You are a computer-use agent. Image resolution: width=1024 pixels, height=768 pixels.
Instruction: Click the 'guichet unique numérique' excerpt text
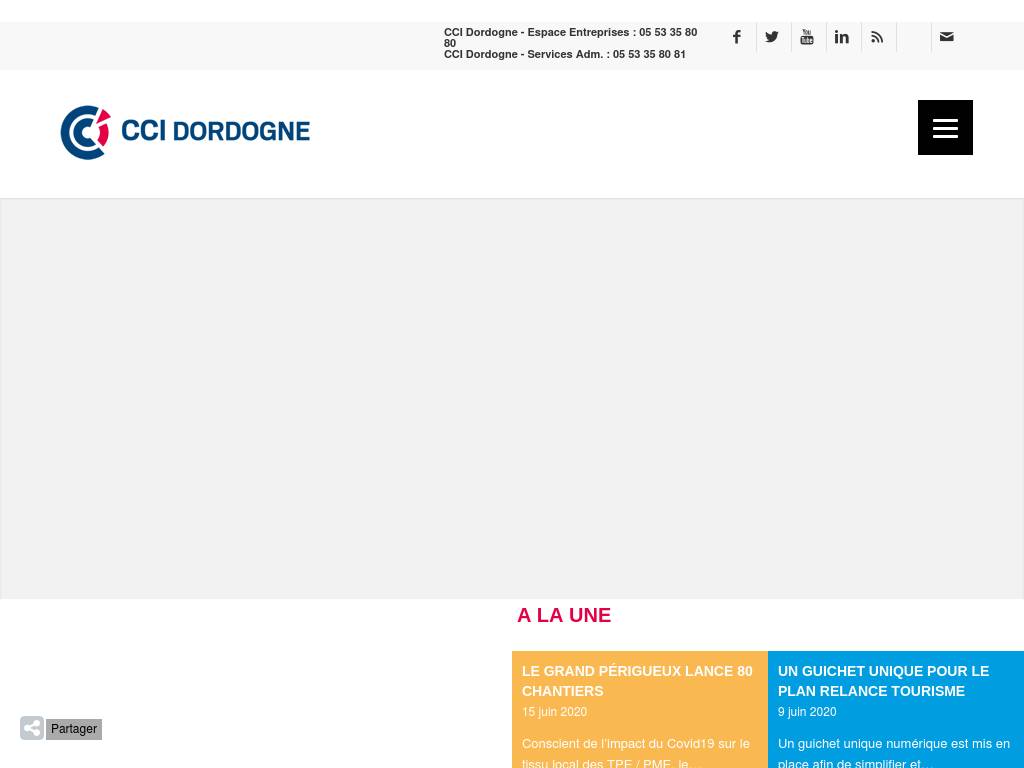893,753
